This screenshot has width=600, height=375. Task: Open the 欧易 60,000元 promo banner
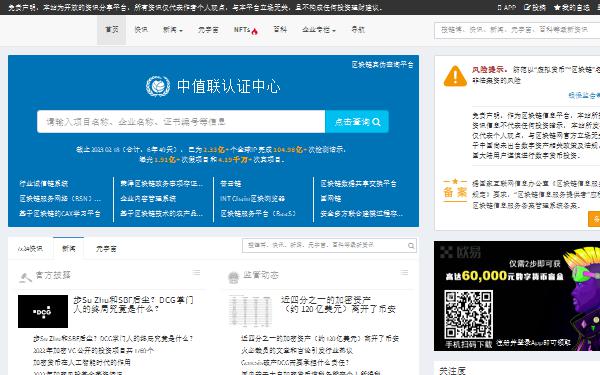(x=517, y=296)
